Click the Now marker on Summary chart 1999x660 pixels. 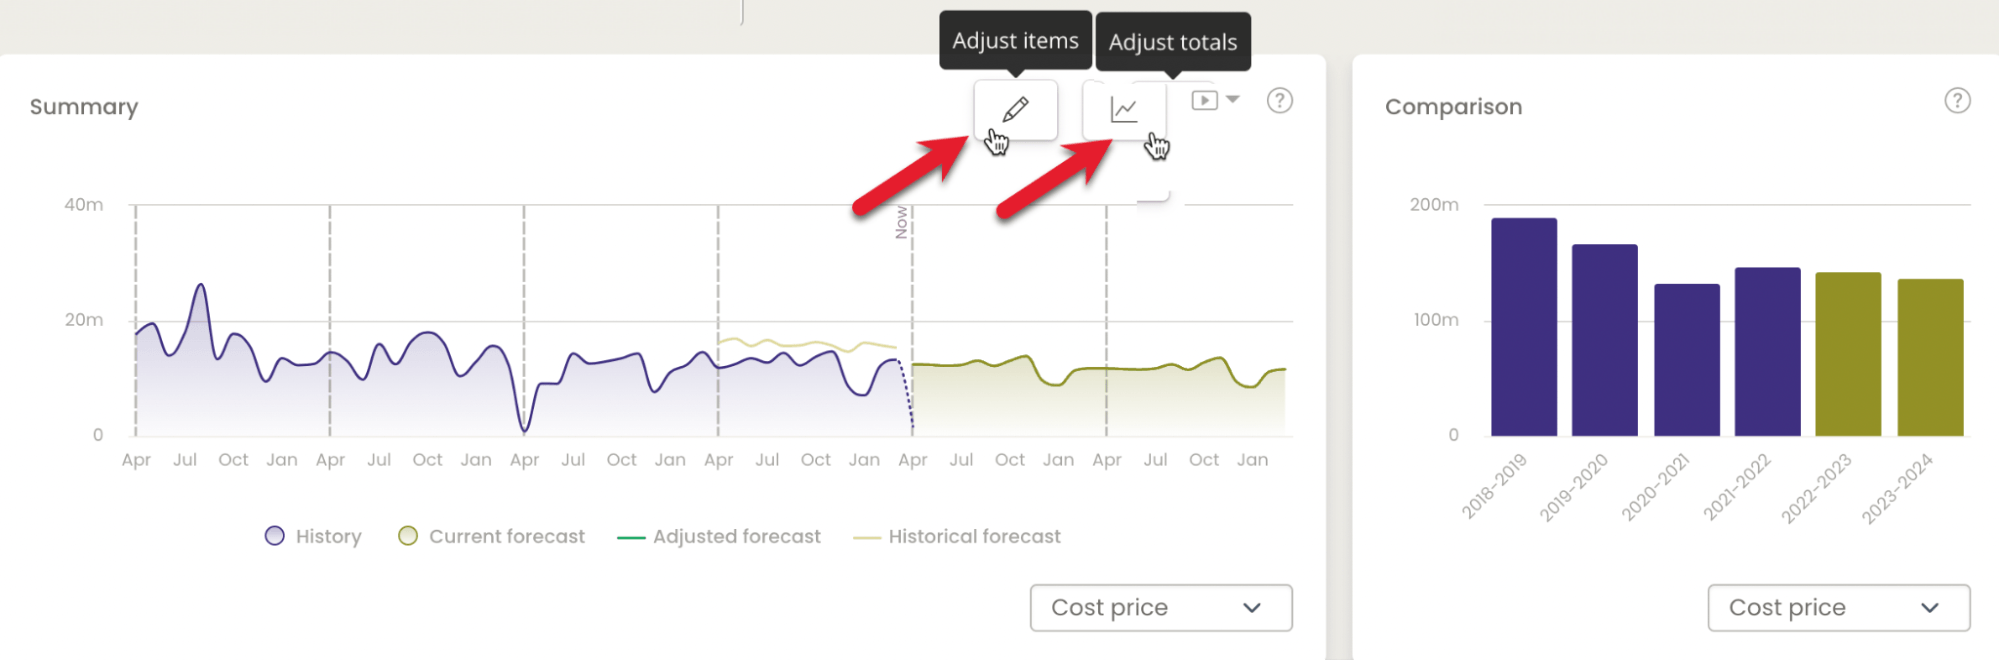pos(902,222)
